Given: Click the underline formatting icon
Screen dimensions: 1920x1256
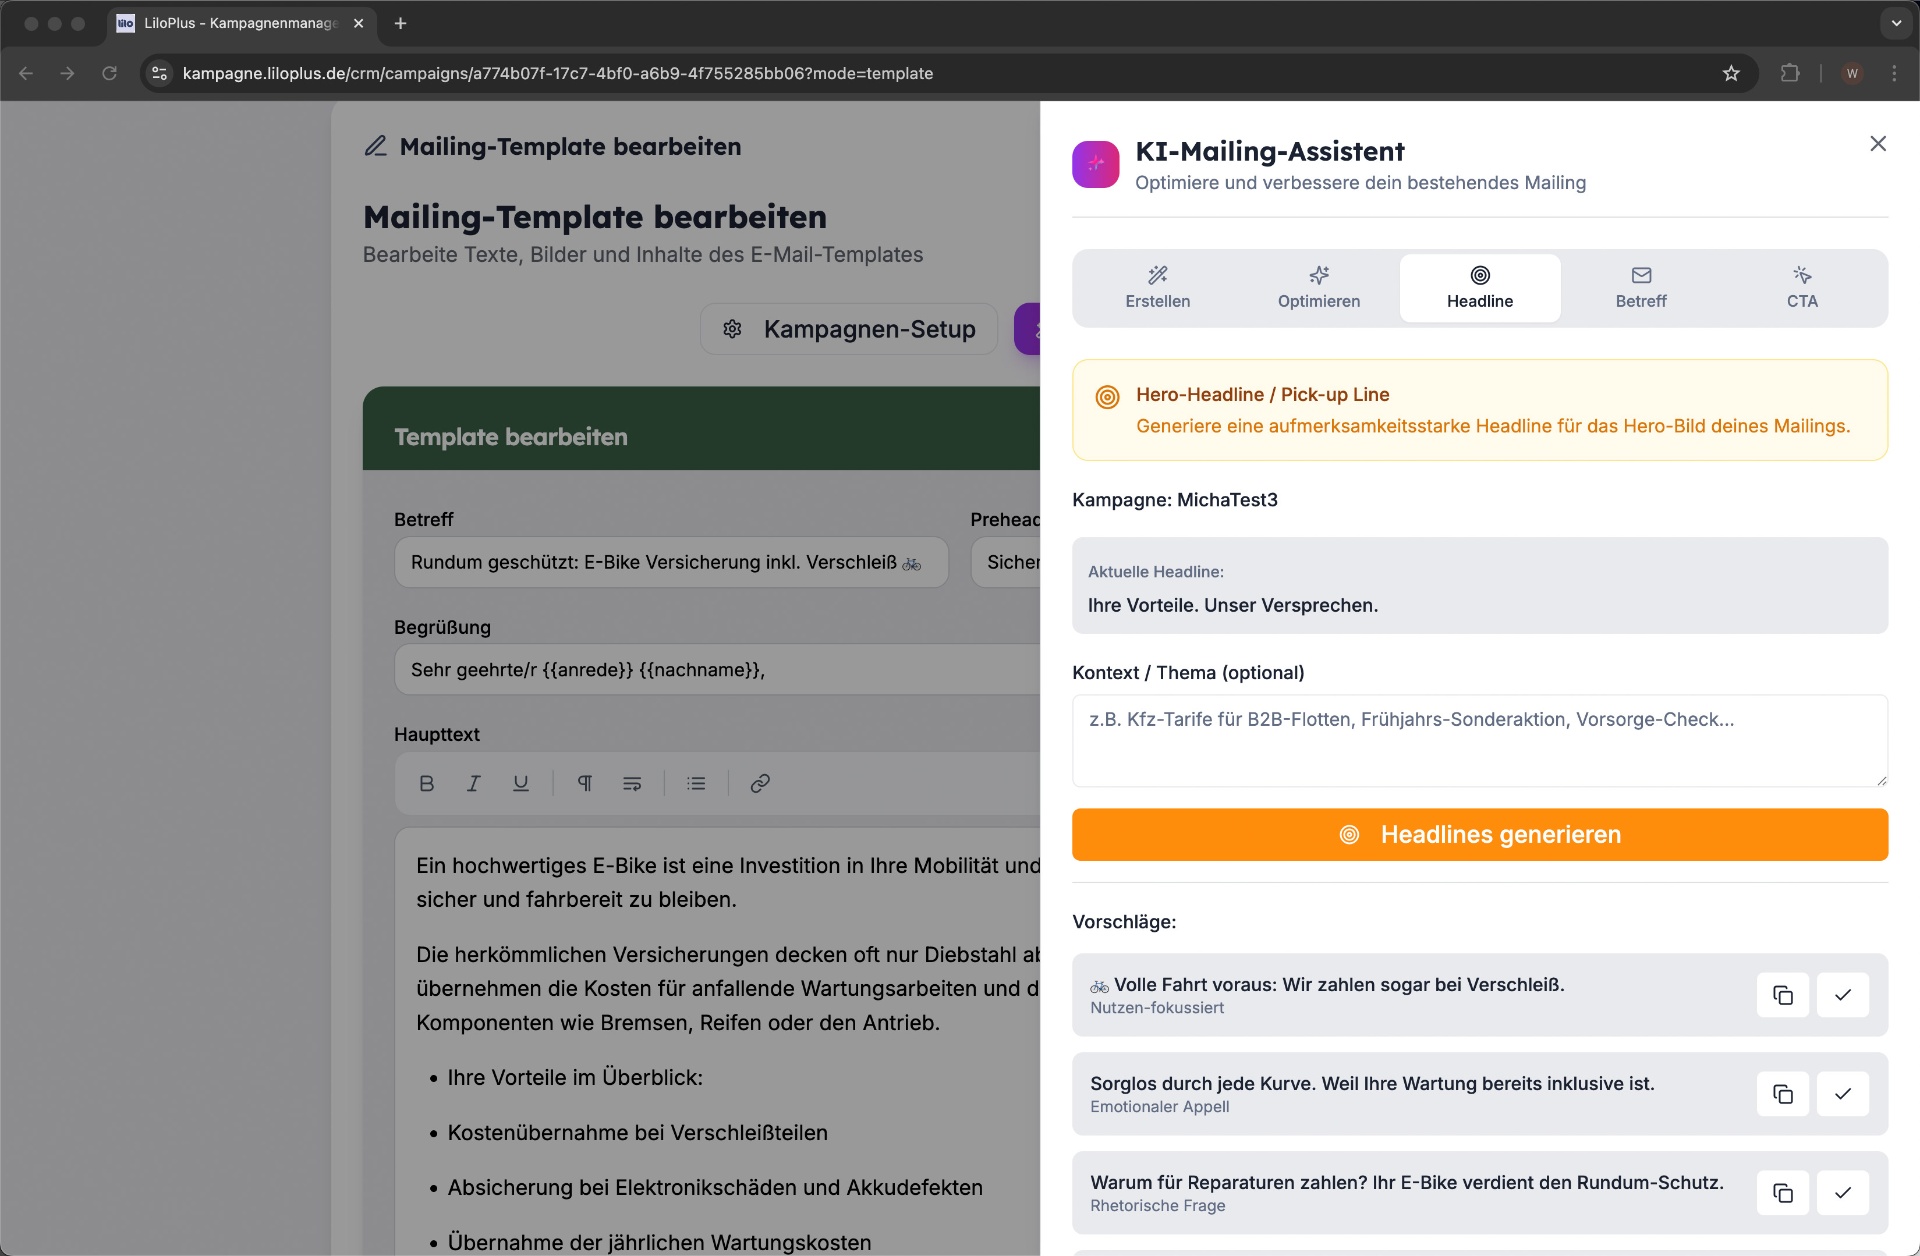Looking at the screenshot, I should tap(521, 783).
